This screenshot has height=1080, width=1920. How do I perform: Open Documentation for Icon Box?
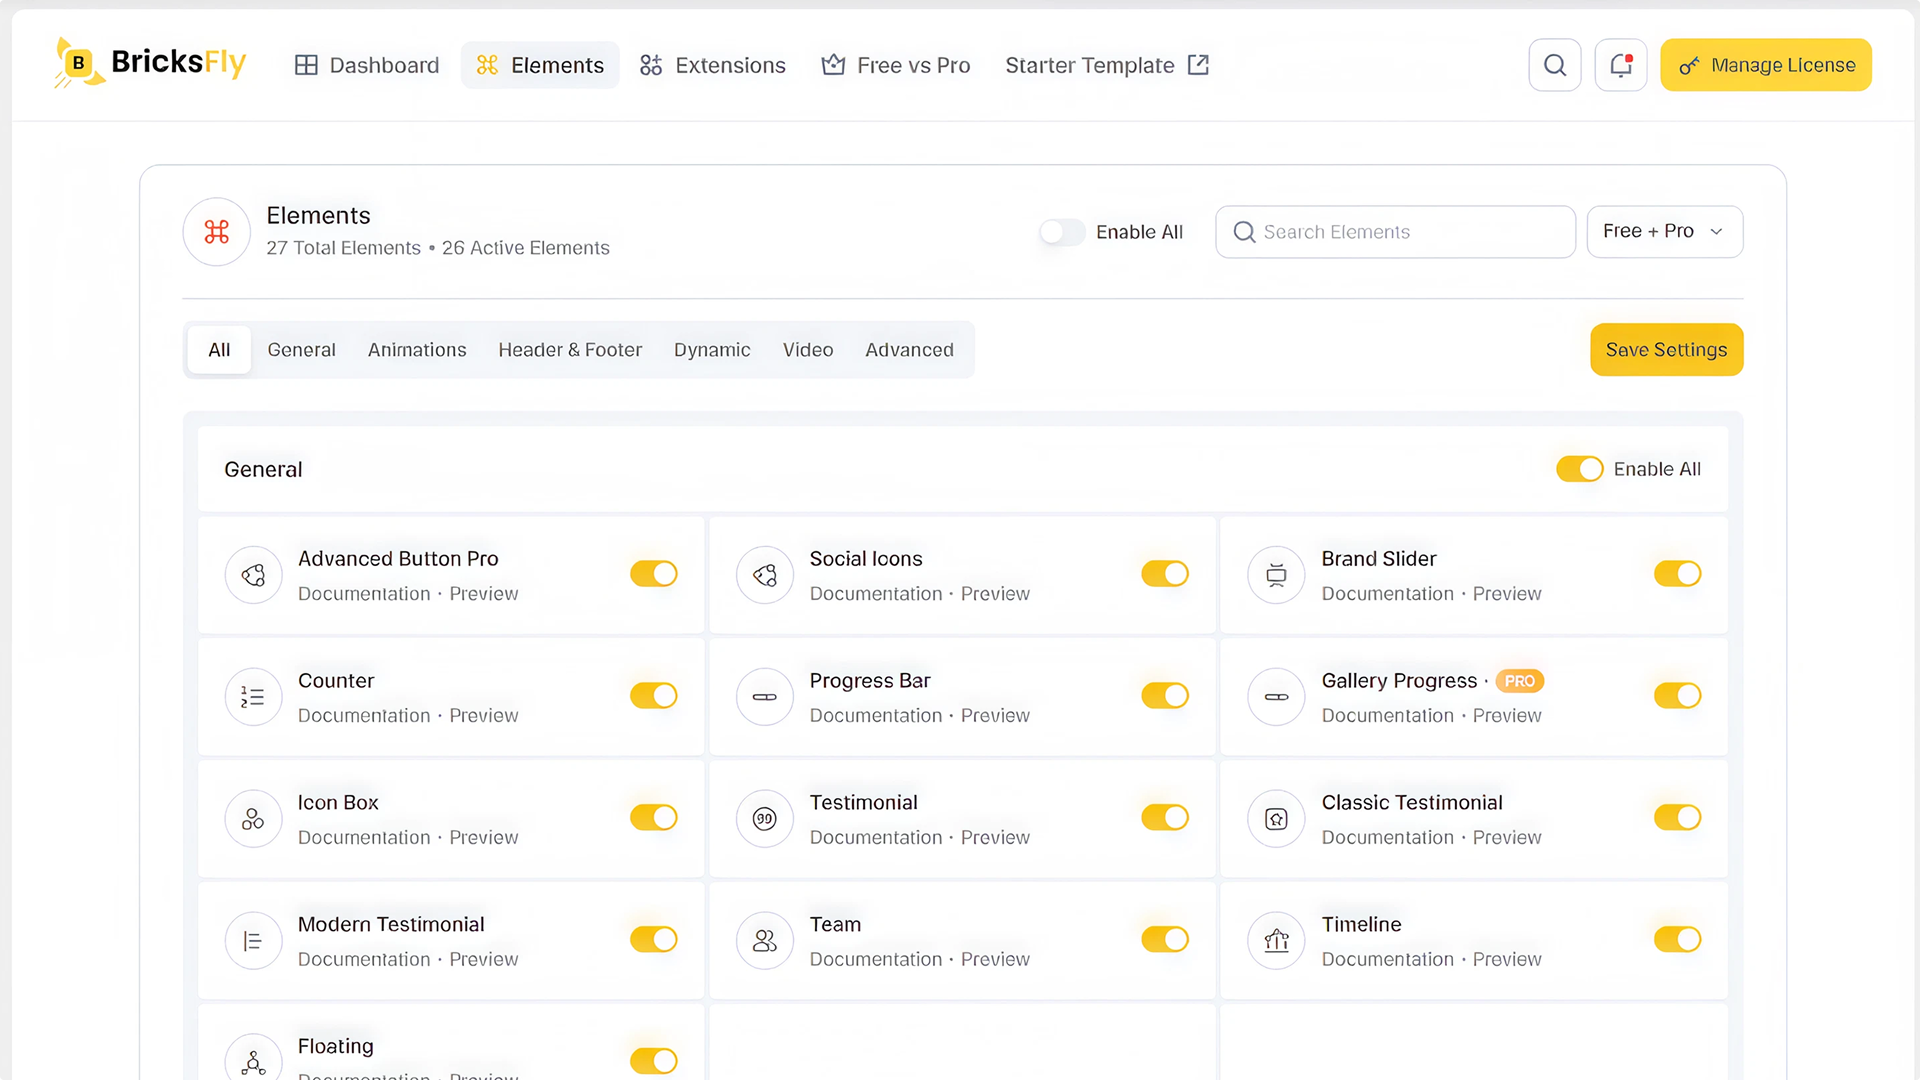coord(364,838)
